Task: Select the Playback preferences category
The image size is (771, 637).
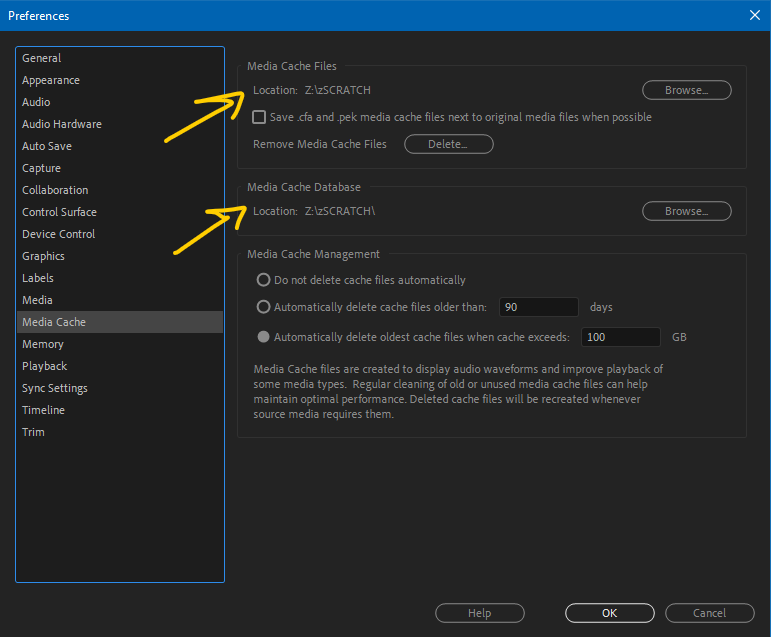Action: coord(45,366)
